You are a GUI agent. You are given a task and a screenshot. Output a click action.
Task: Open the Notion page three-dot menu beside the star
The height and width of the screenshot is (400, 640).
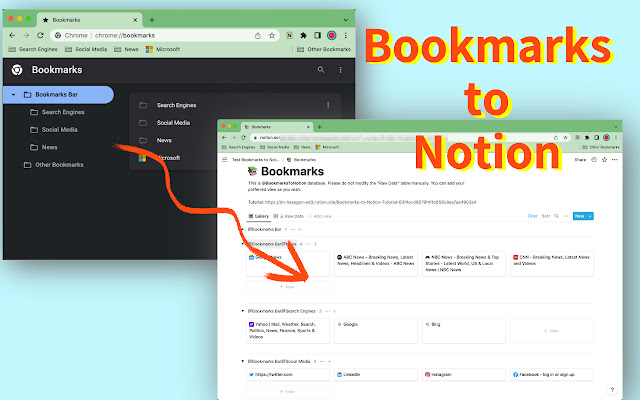(615, 160)
